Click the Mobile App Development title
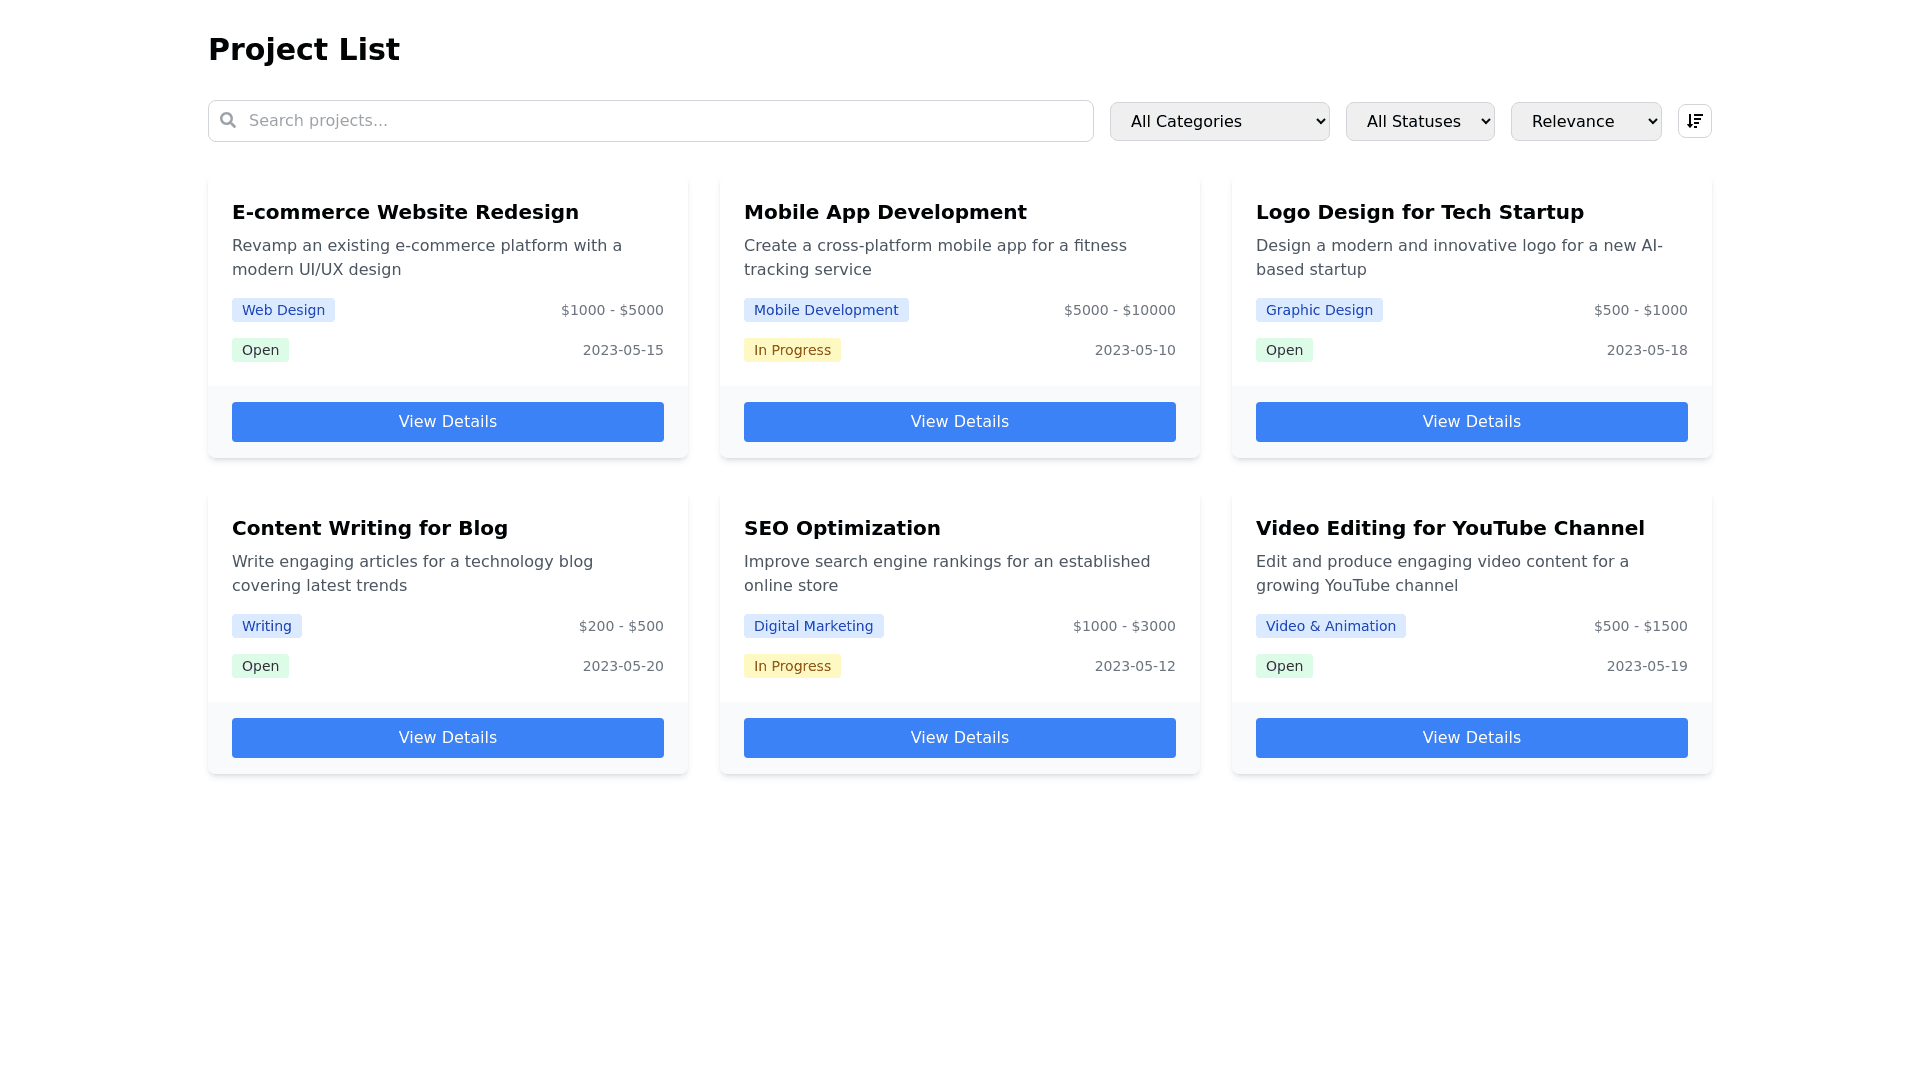Screen dimensions: 1920x1080 (x=884, y=212)
